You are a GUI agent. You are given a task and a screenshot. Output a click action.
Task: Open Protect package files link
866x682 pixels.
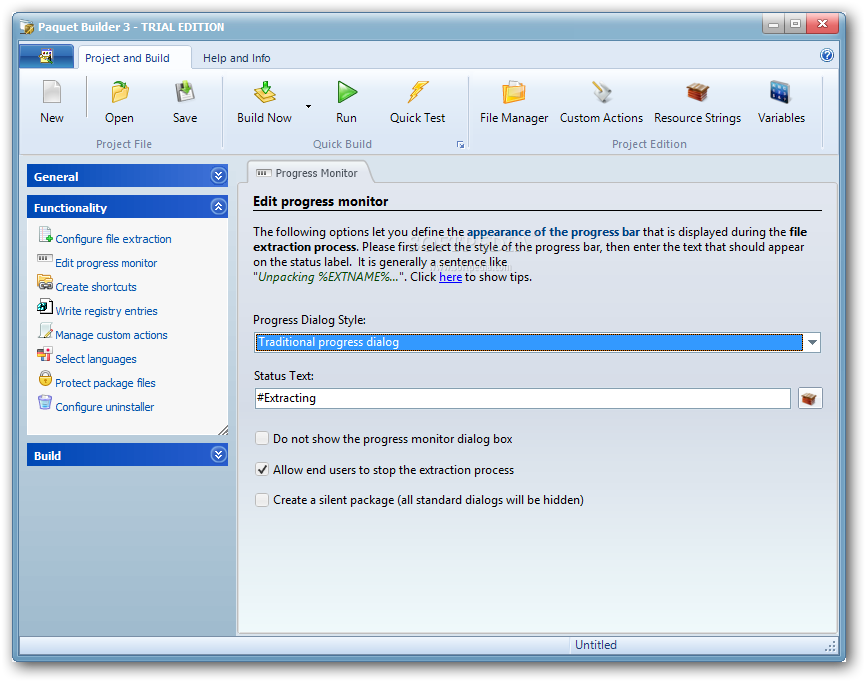(105, 383)
